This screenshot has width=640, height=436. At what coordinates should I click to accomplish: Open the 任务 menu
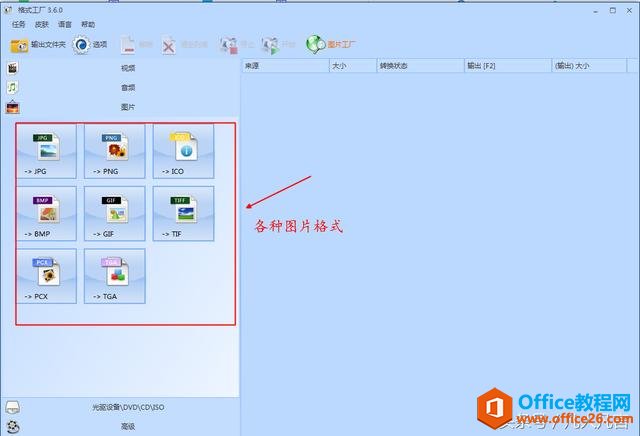pos(18,24)
